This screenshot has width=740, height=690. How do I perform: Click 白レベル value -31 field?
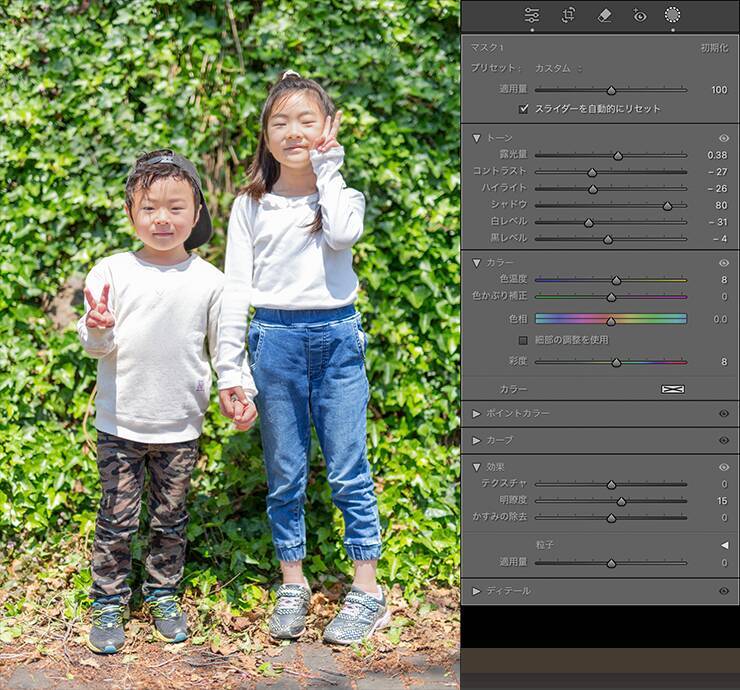pyautogui.click(x=717, y=222)
